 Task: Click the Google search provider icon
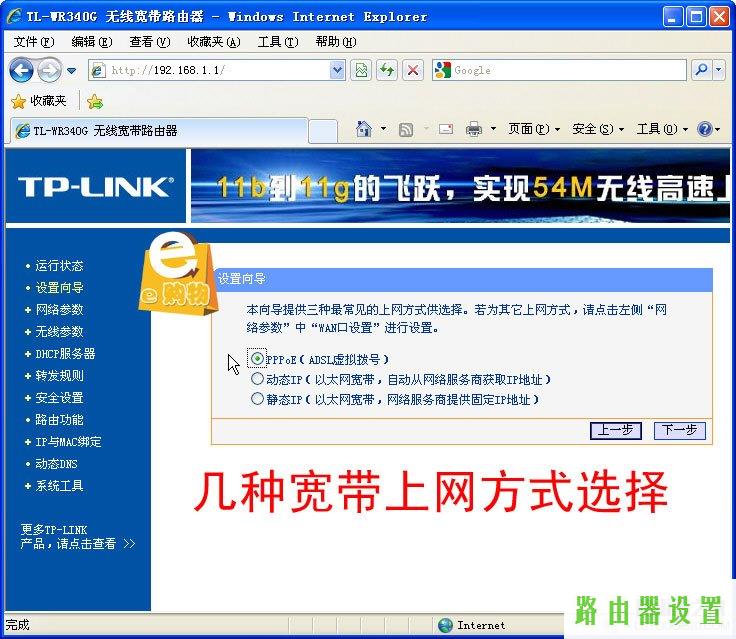click(x=442, y=70)
